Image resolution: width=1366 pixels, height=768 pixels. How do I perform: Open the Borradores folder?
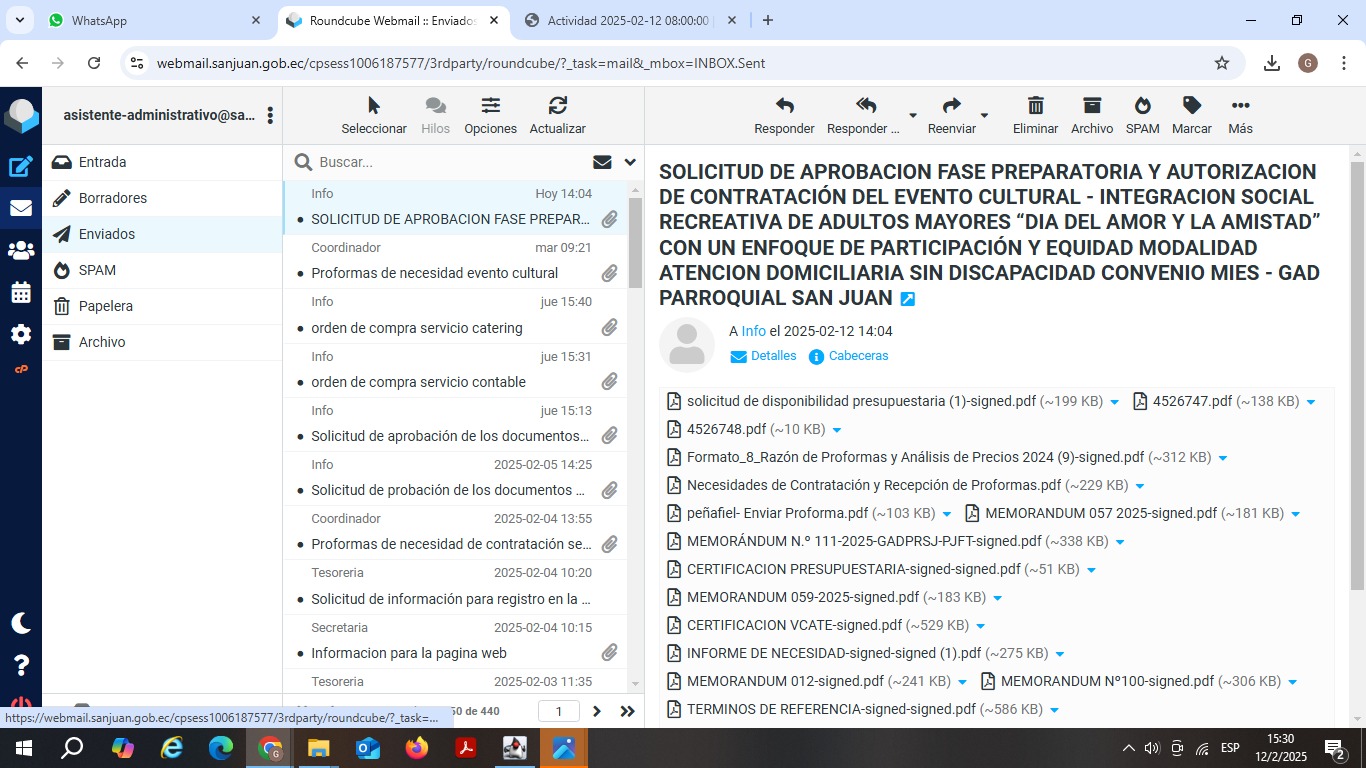[112, 198]
